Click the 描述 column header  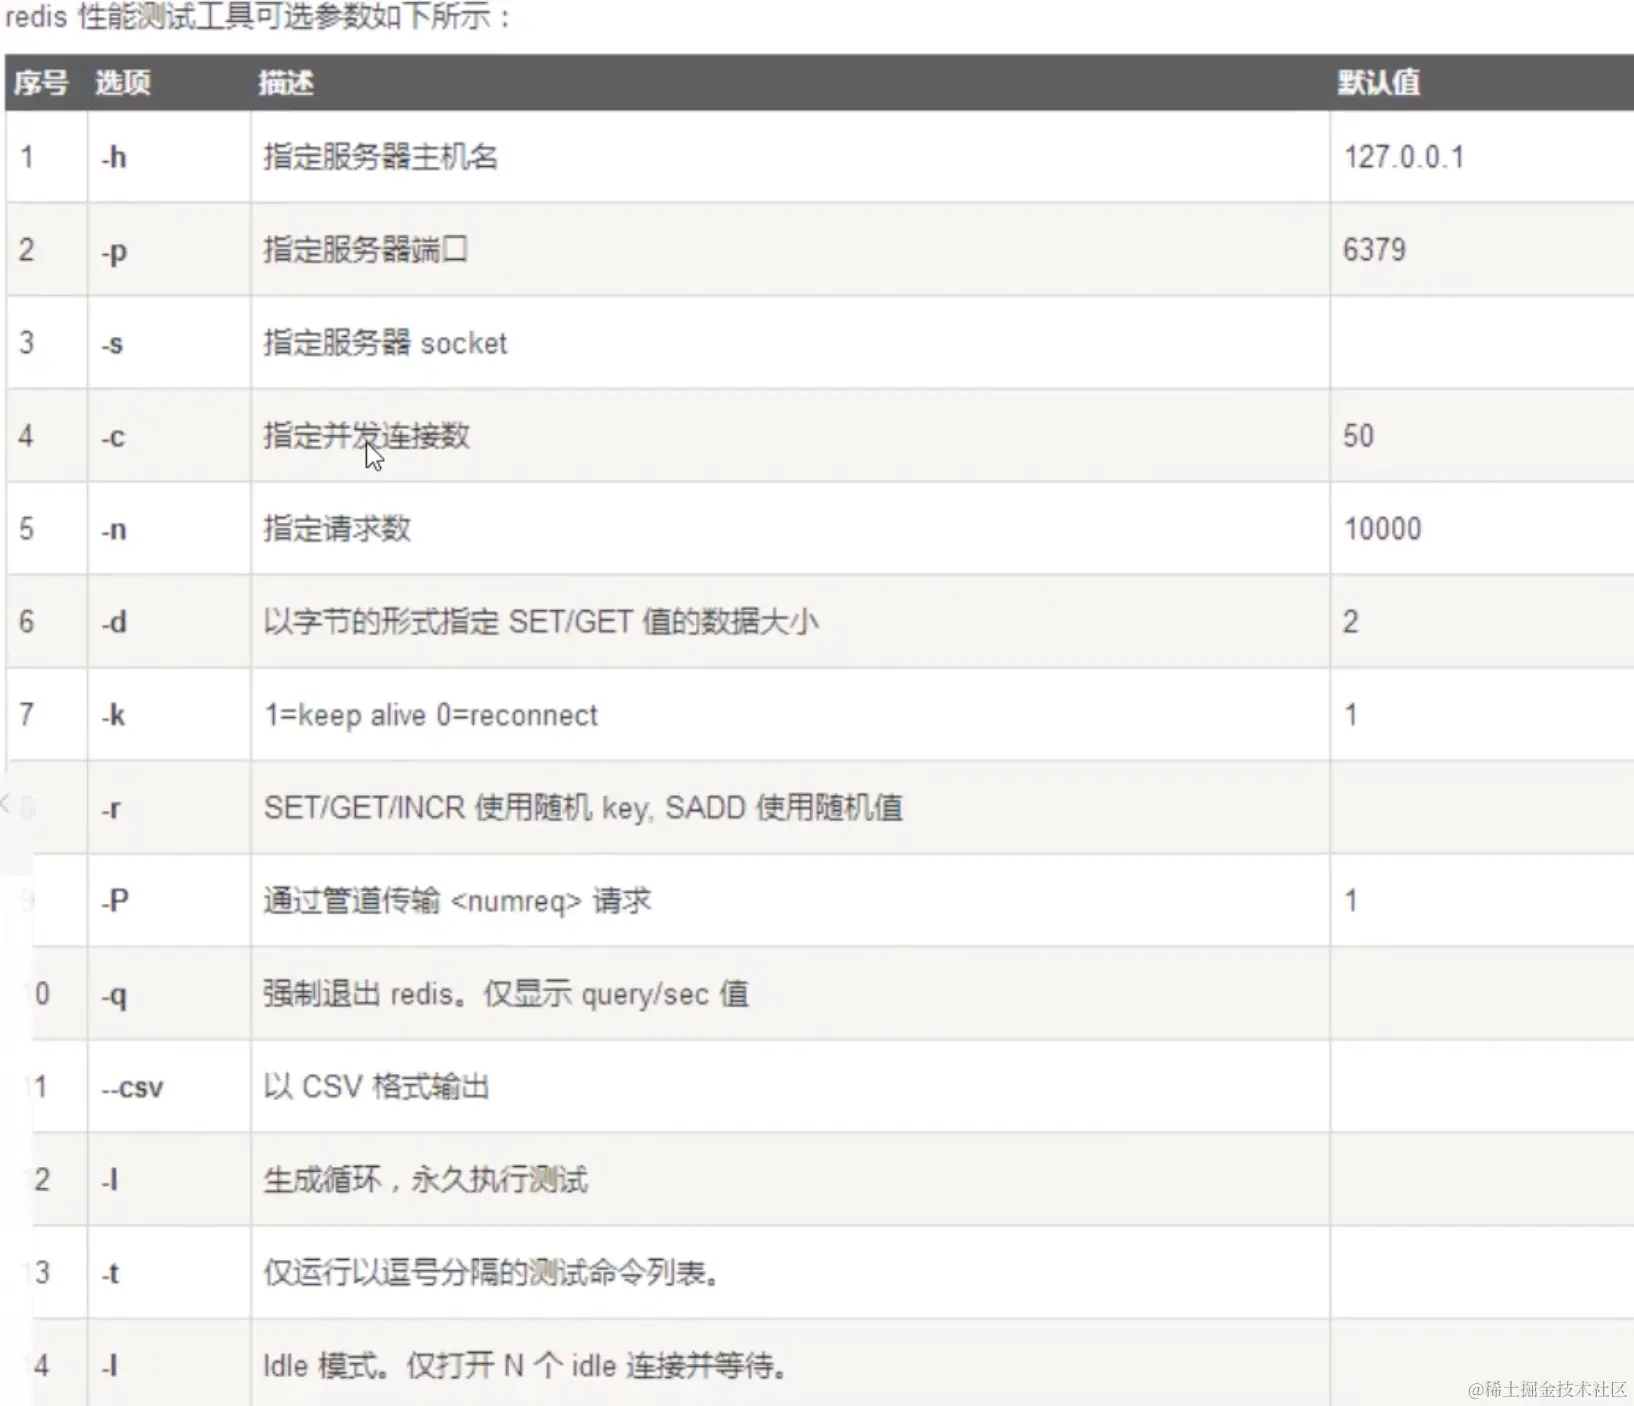tap(286, 83)
